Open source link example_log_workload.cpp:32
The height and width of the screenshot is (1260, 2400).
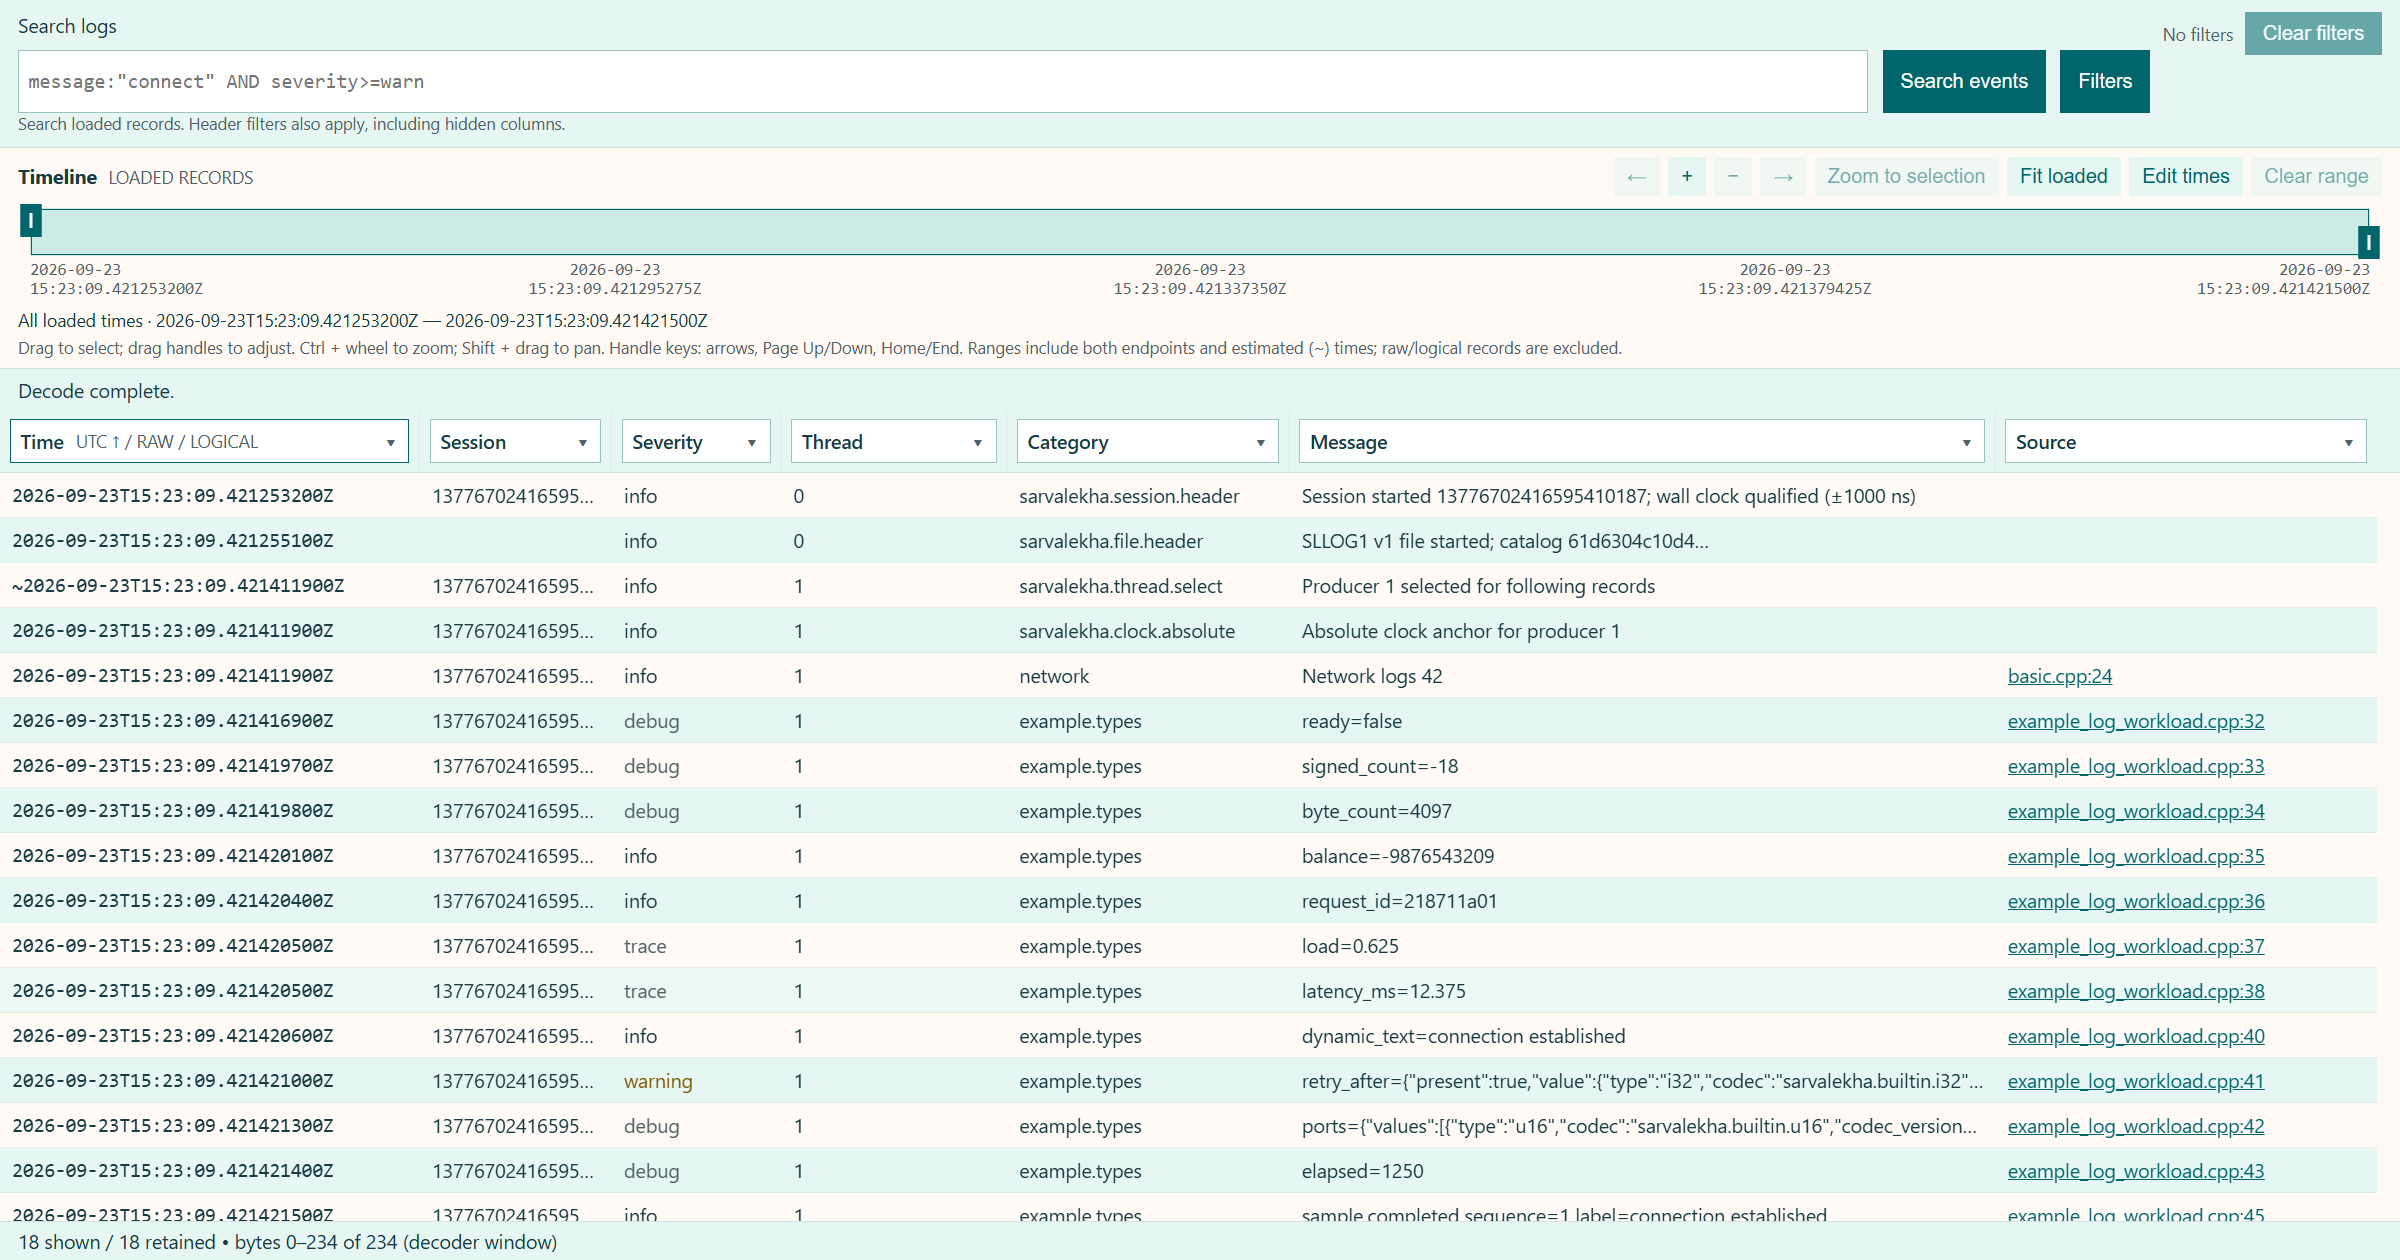[2135, 721]
